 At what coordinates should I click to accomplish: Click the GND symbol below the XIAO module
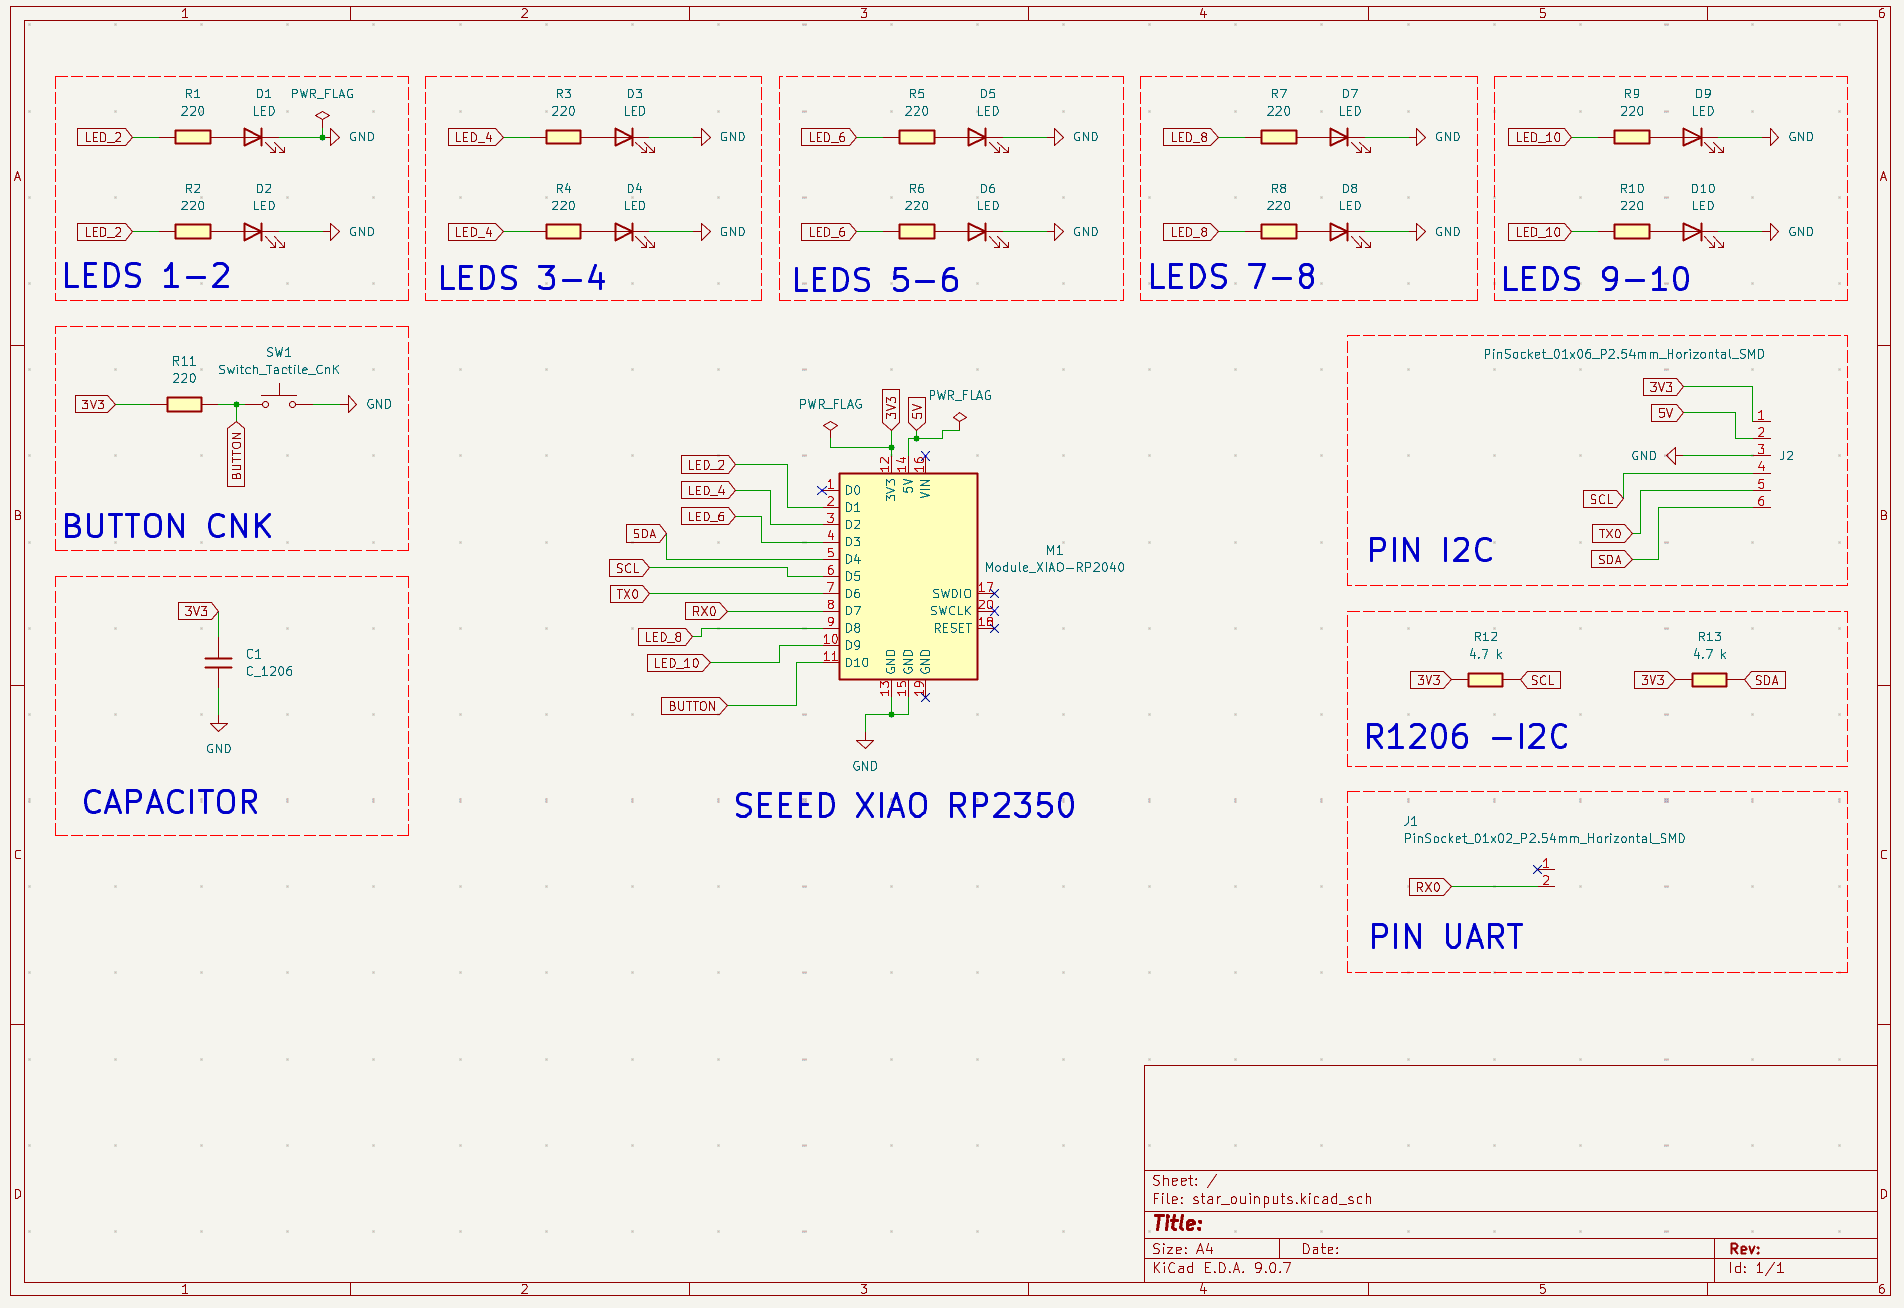(x=865, y=743)
